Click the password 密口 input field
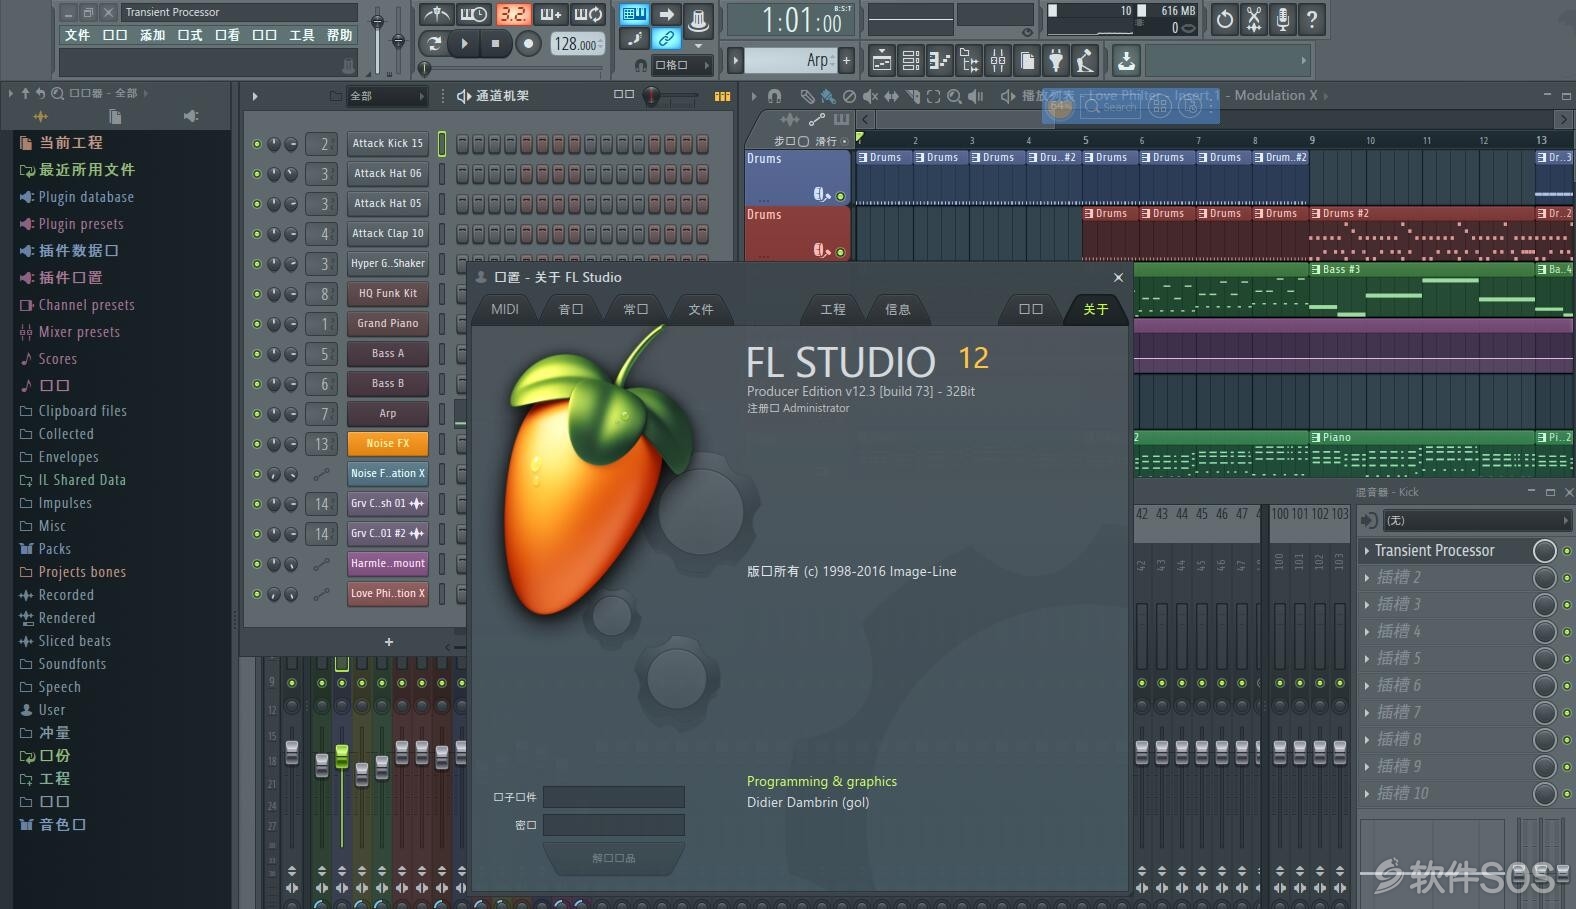Screen dimensions: 1576x909 (614, 825)
